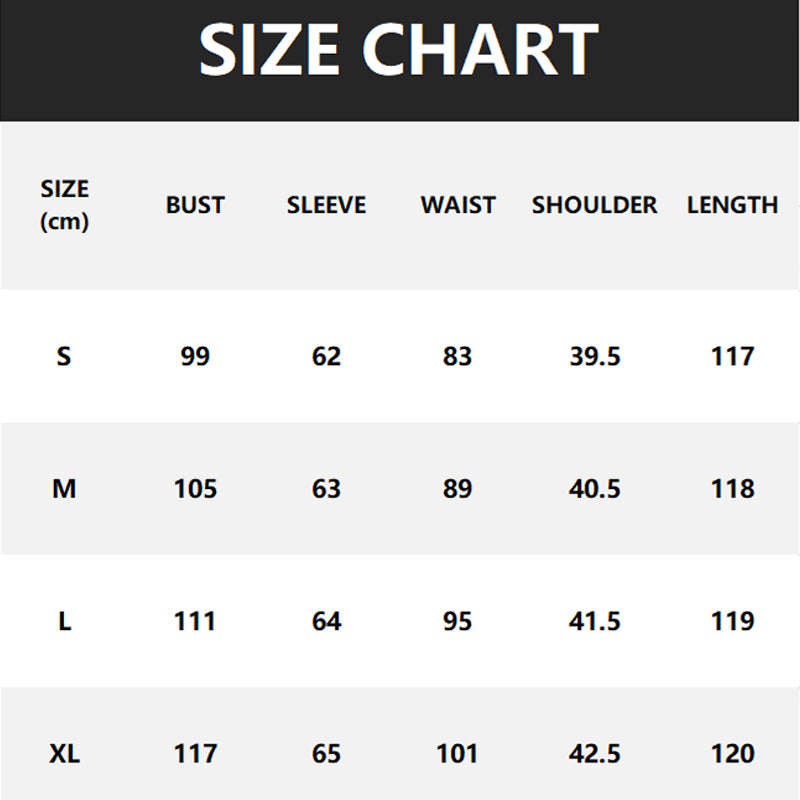The height and width of the screenshot is (800, 800).
Task: Click shoulder value 39.5 in S row
Action: tap(595, 356)
